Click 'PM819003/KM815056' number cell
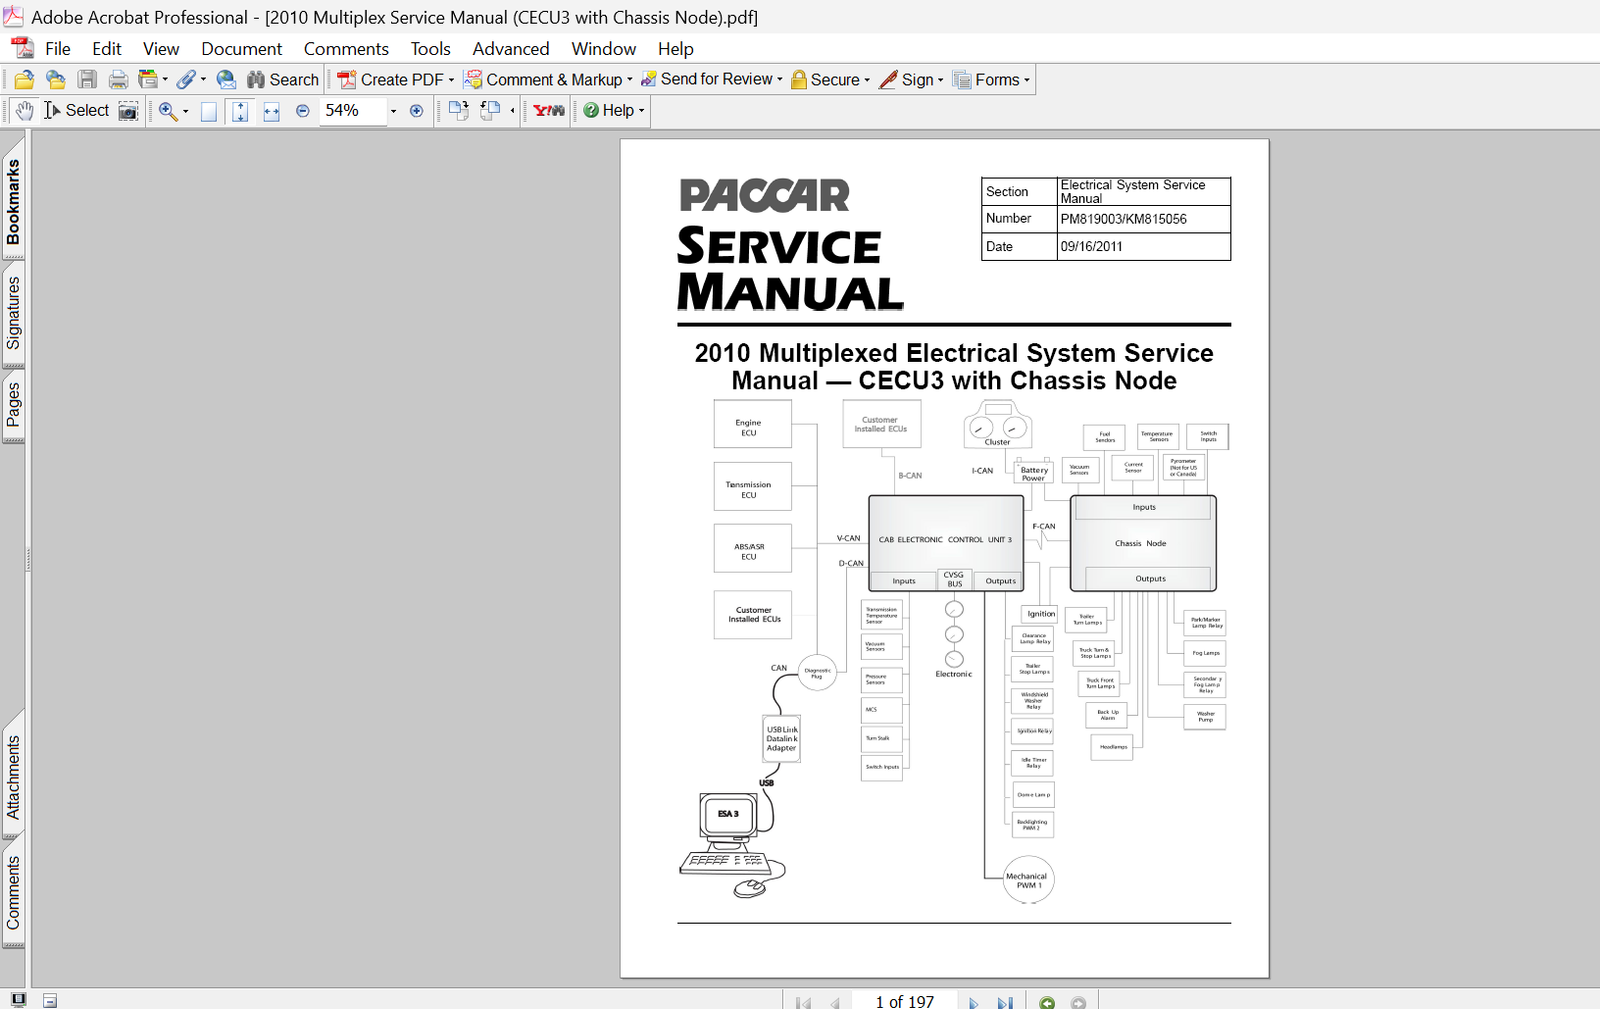Screen dimensions: 1600x1009 pos(1144,219)
